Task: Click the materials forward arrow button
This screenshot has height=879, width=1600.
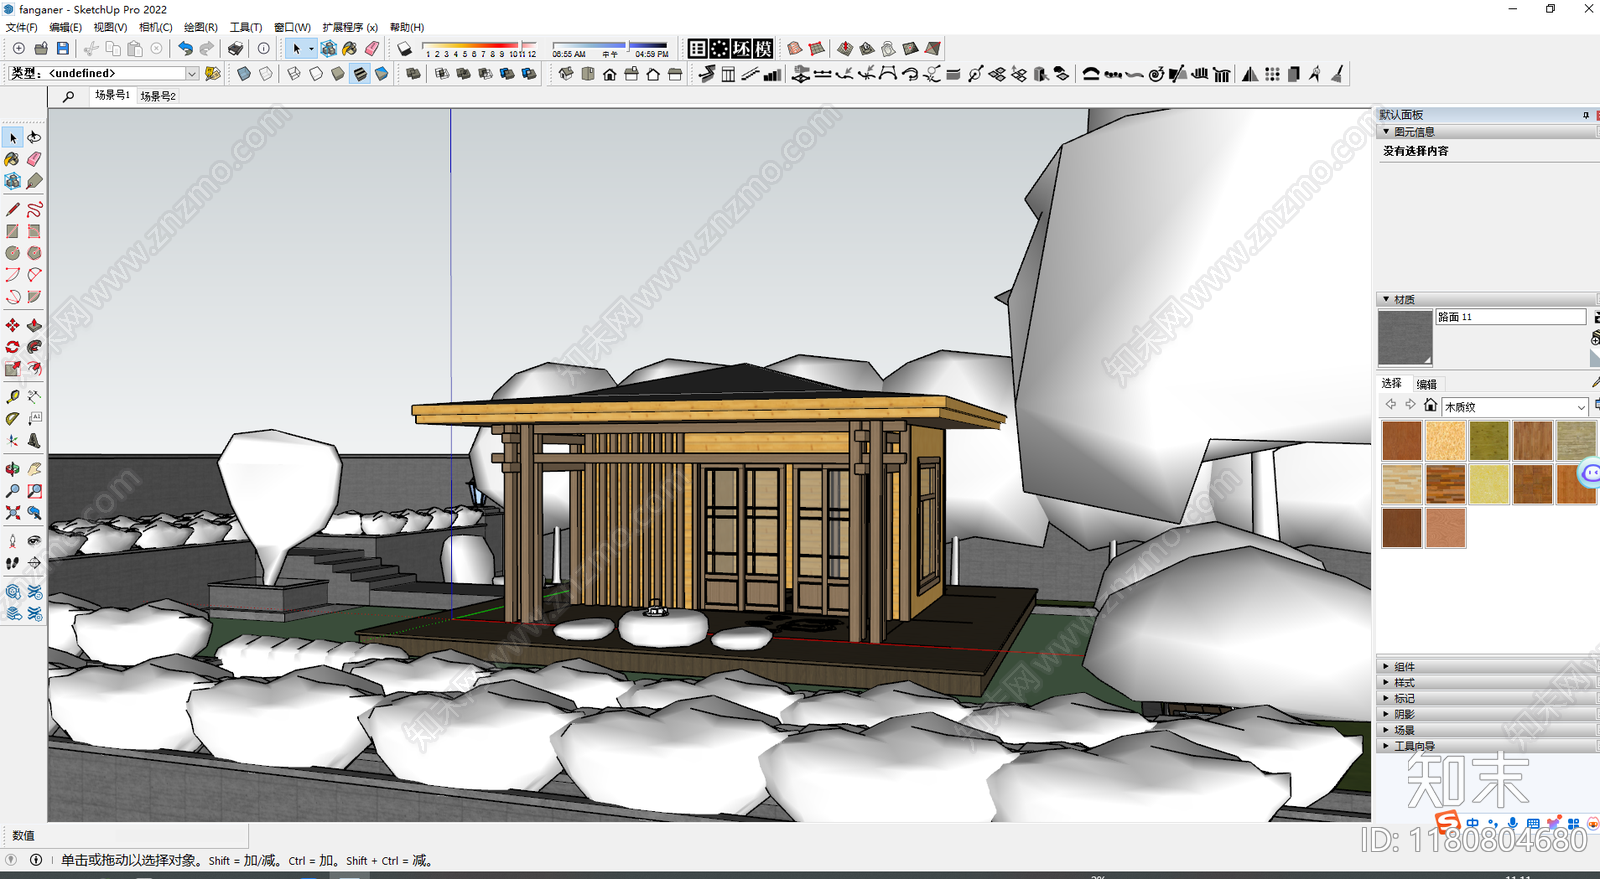Action: [1410, 405]
